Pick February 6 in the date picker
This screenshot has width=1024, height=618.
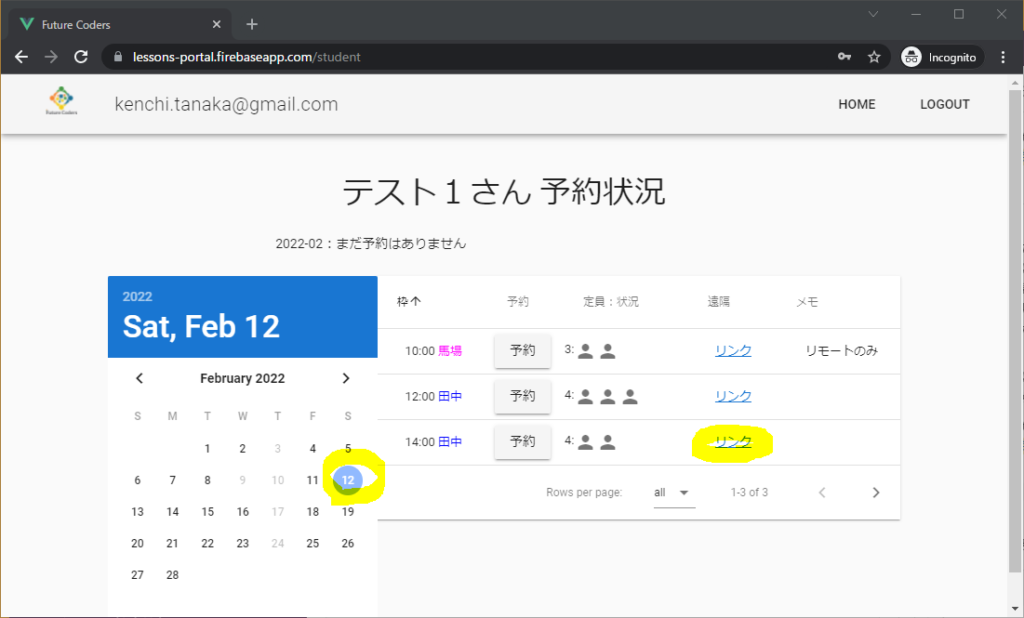click(137, 480)
